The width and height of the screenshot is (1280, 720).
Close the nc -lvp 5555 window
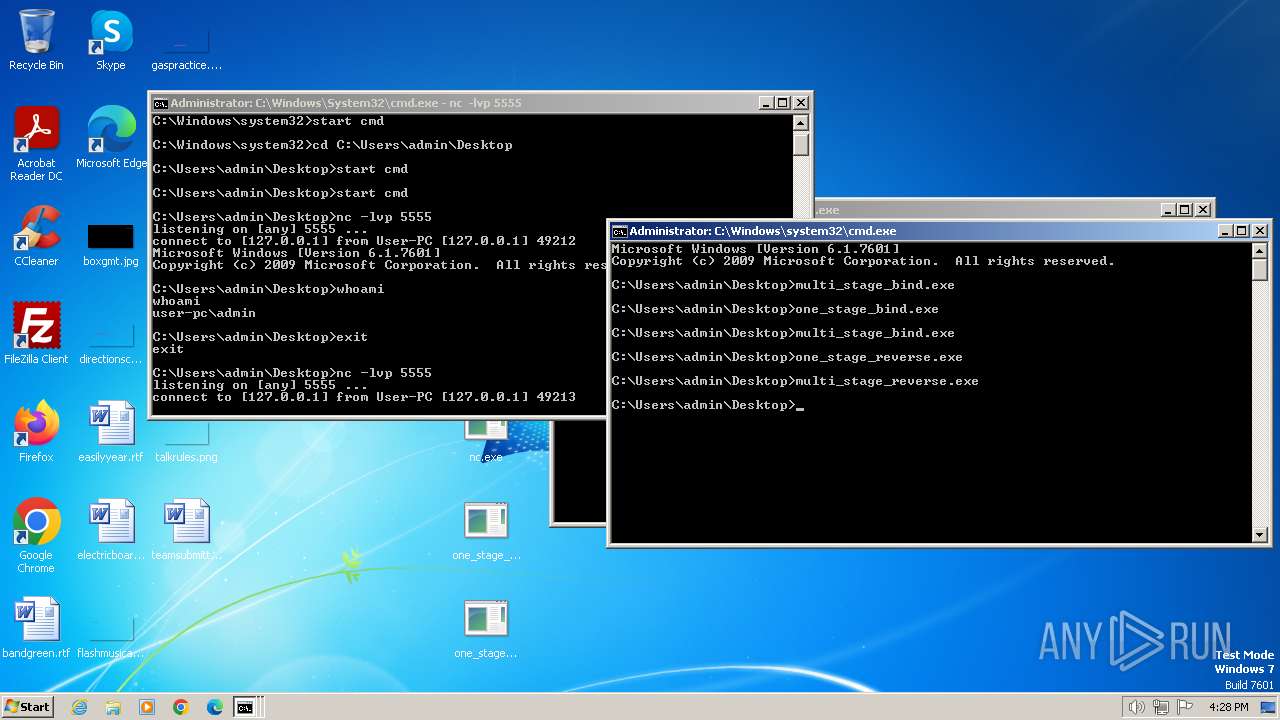click(800, 103)
